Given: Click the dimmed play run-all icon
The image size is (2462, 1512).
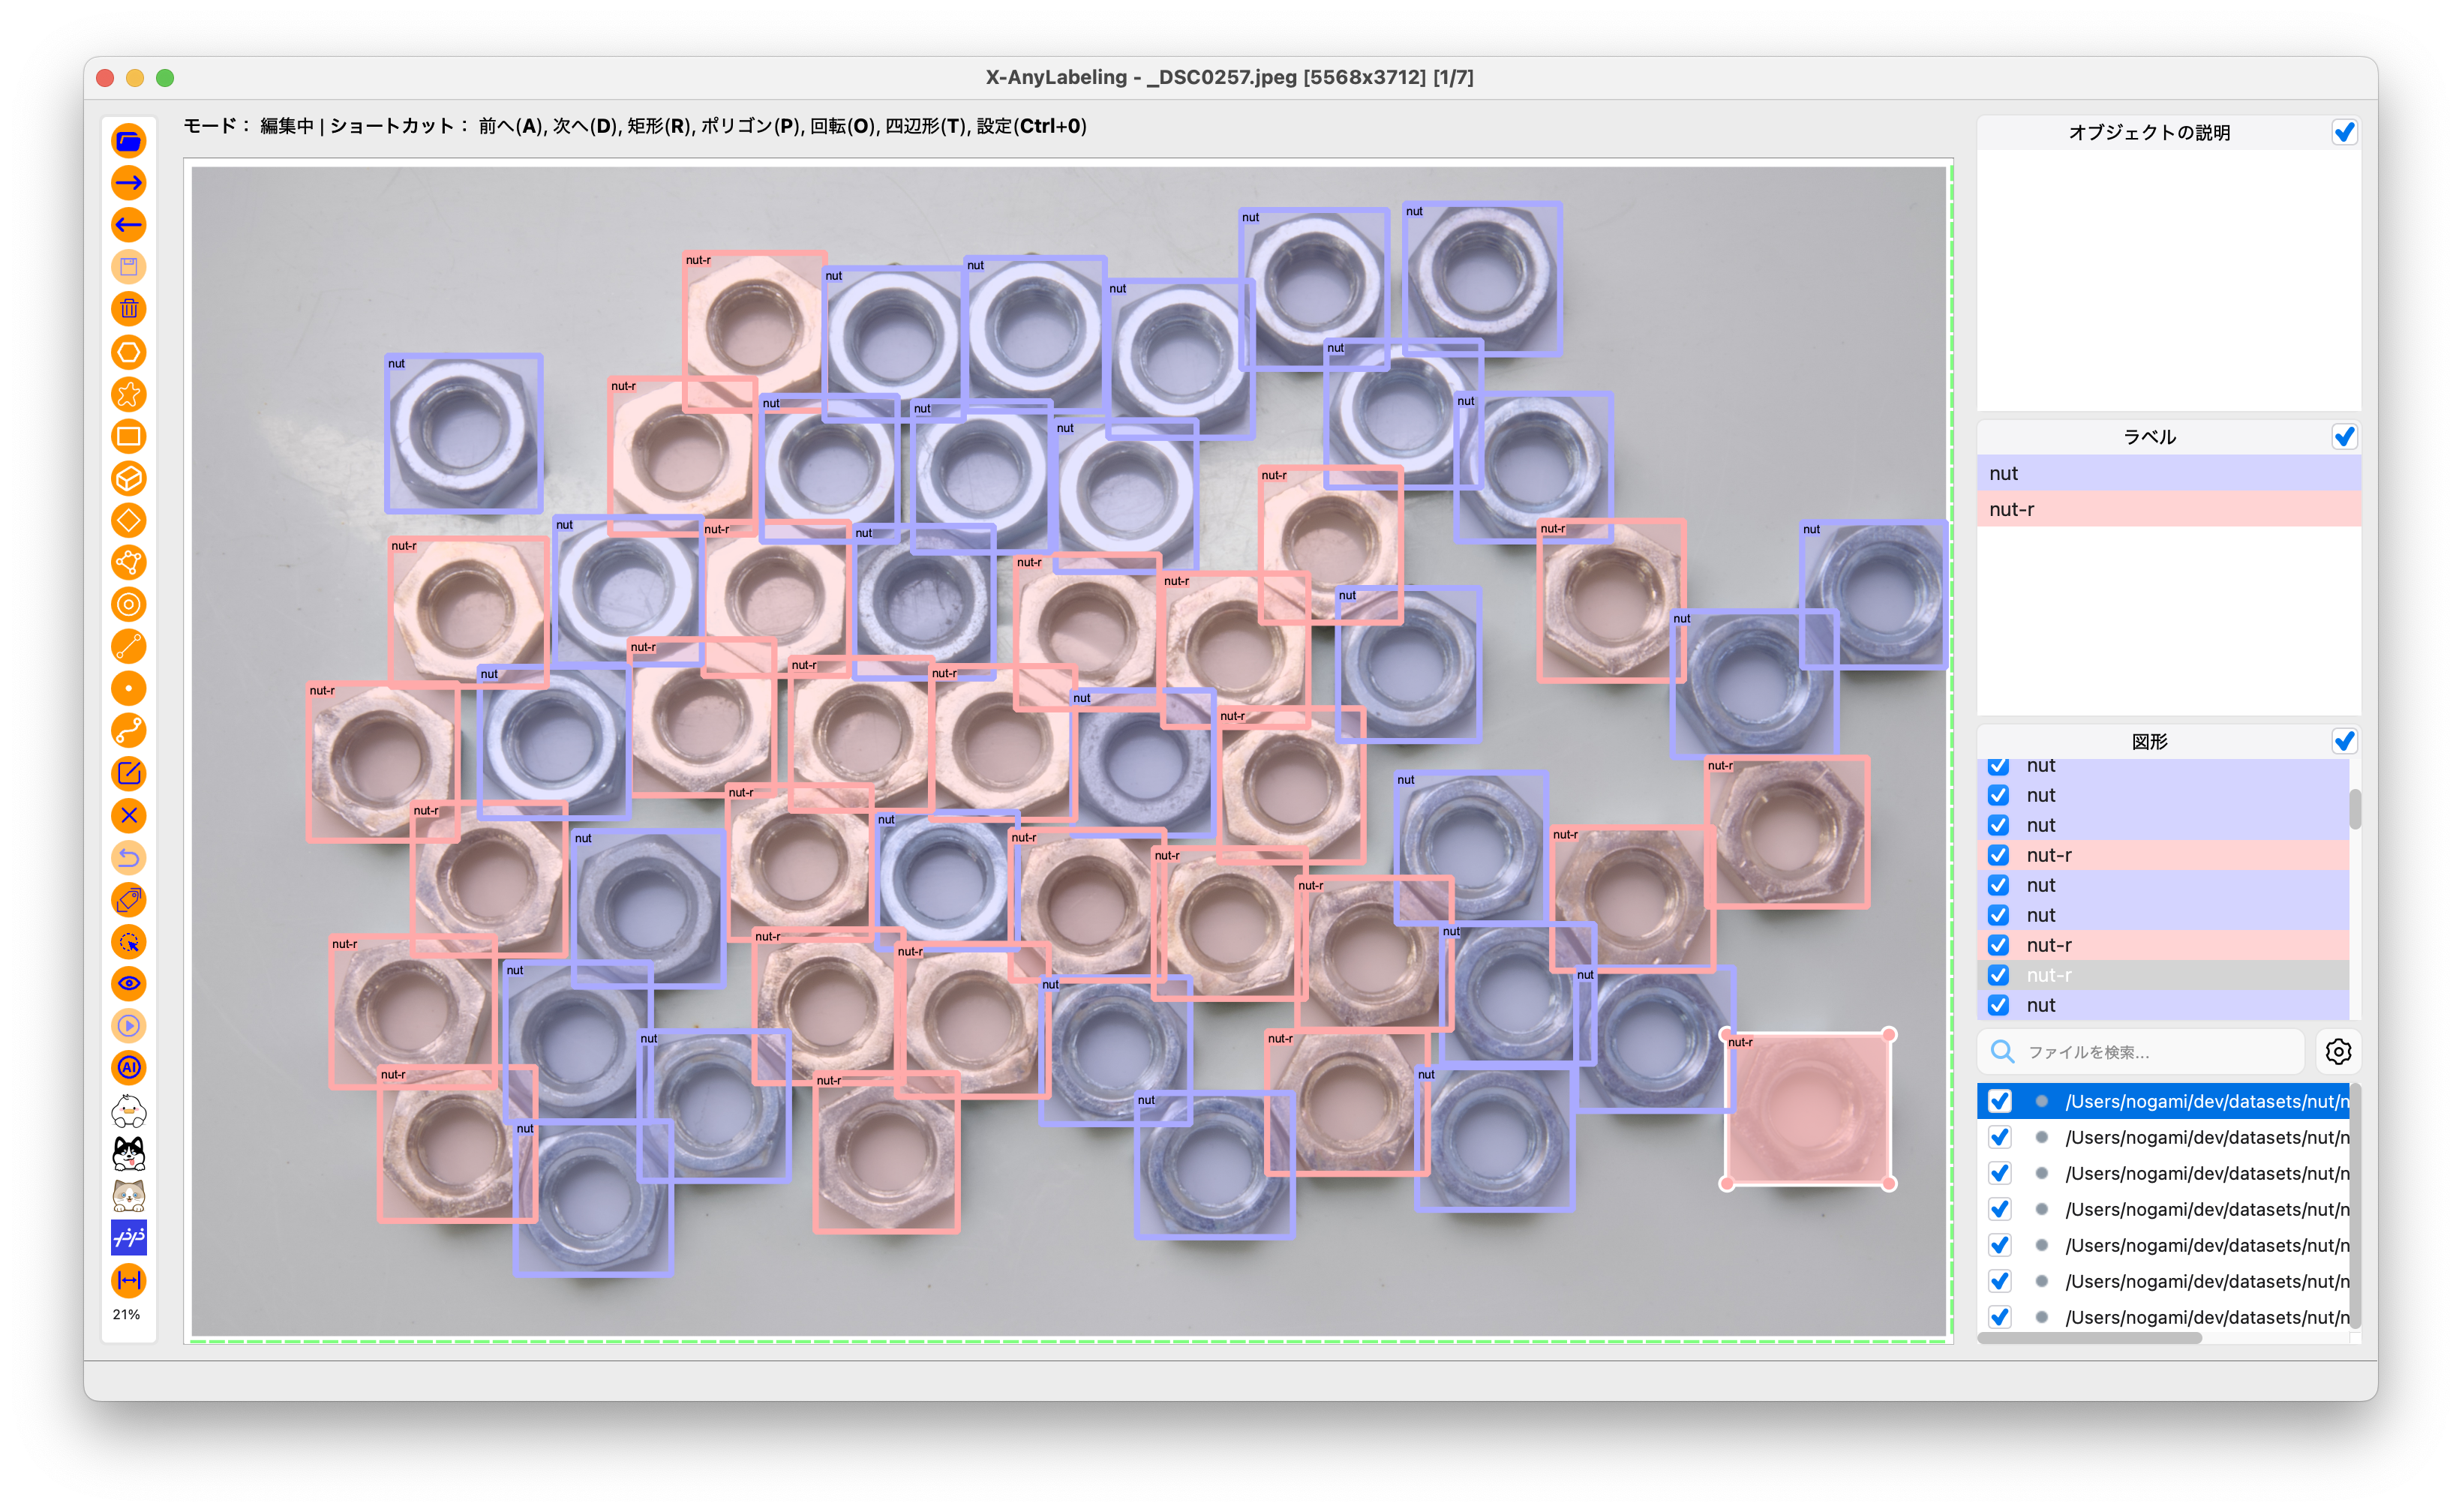Looking at the screenshot, I should point(129,1026).
